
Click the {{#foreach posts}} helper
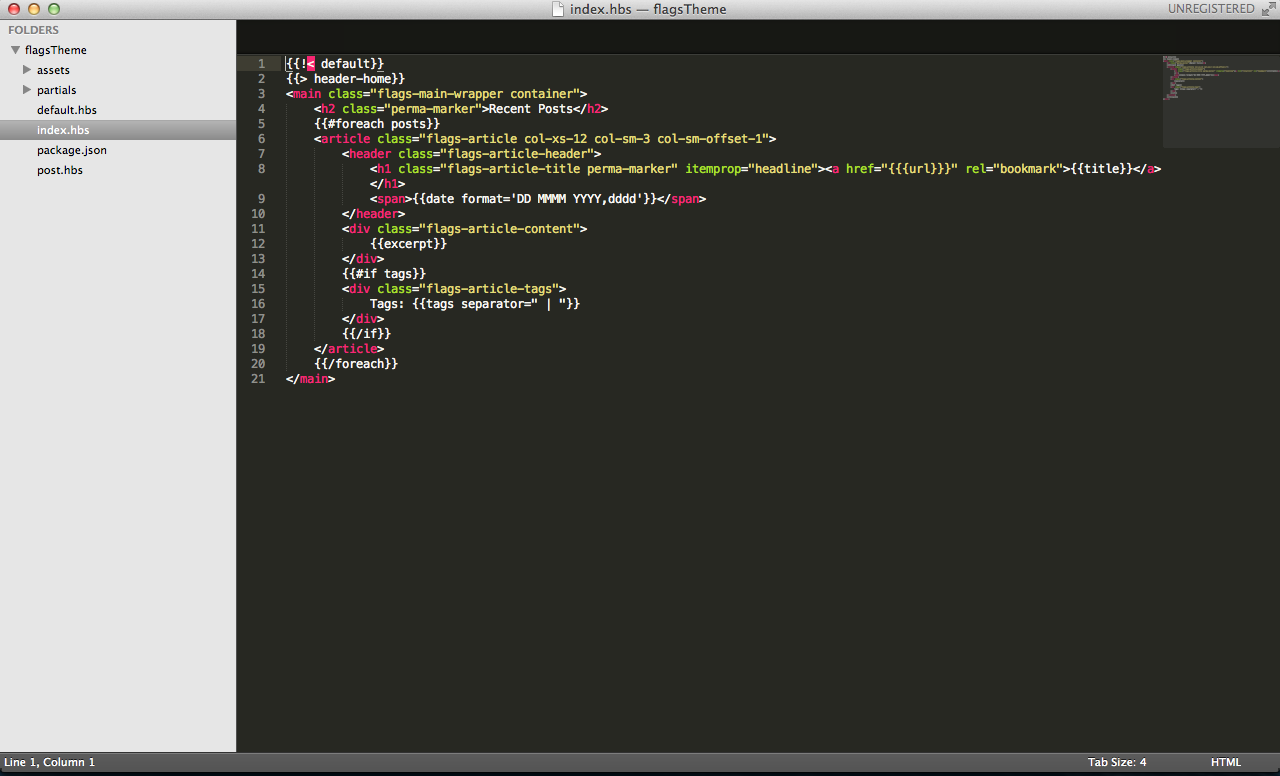coord(377,124)
